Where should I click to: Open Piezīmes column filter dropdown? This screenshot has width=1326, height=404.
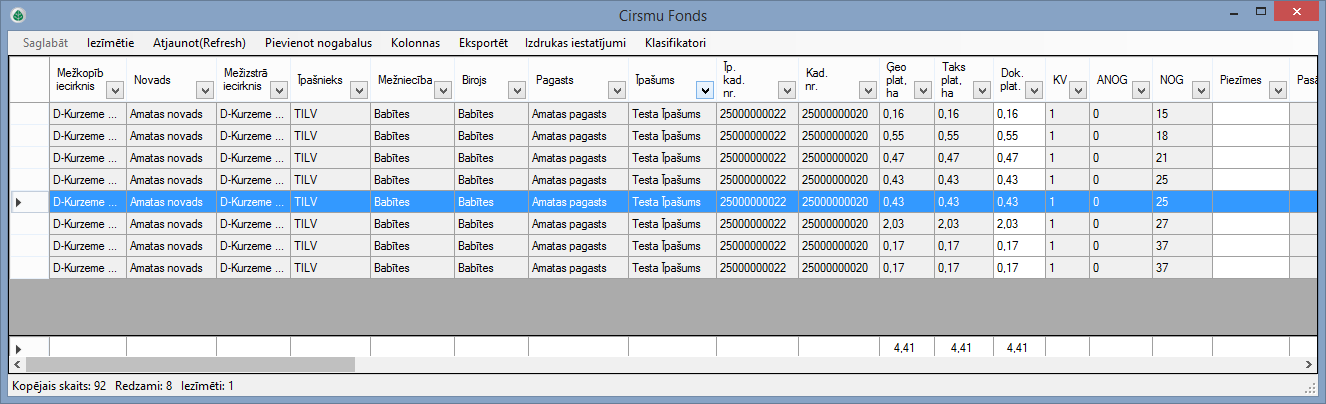(x=1276, y=90)
